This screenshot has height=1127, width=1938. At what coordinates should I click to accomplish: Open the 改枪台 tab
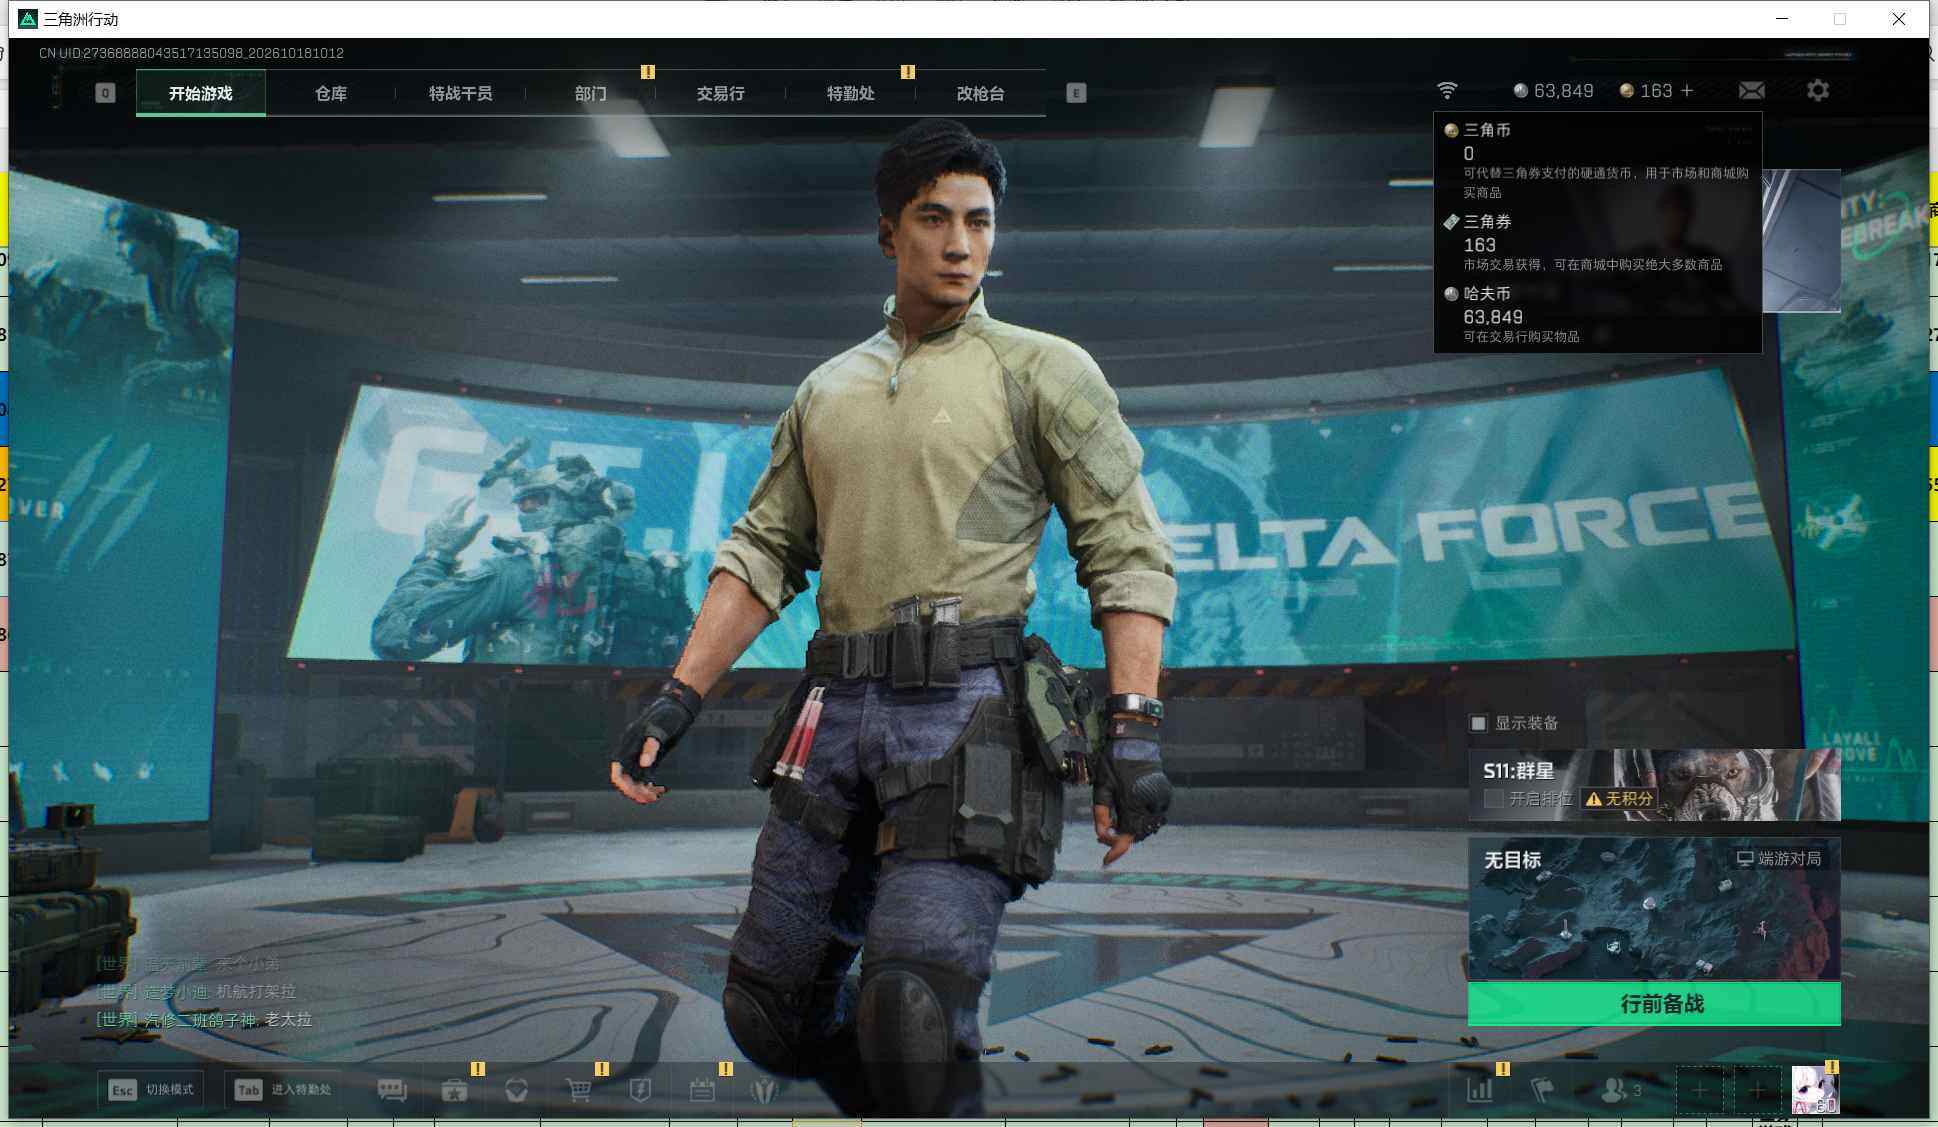pos(981,93)
